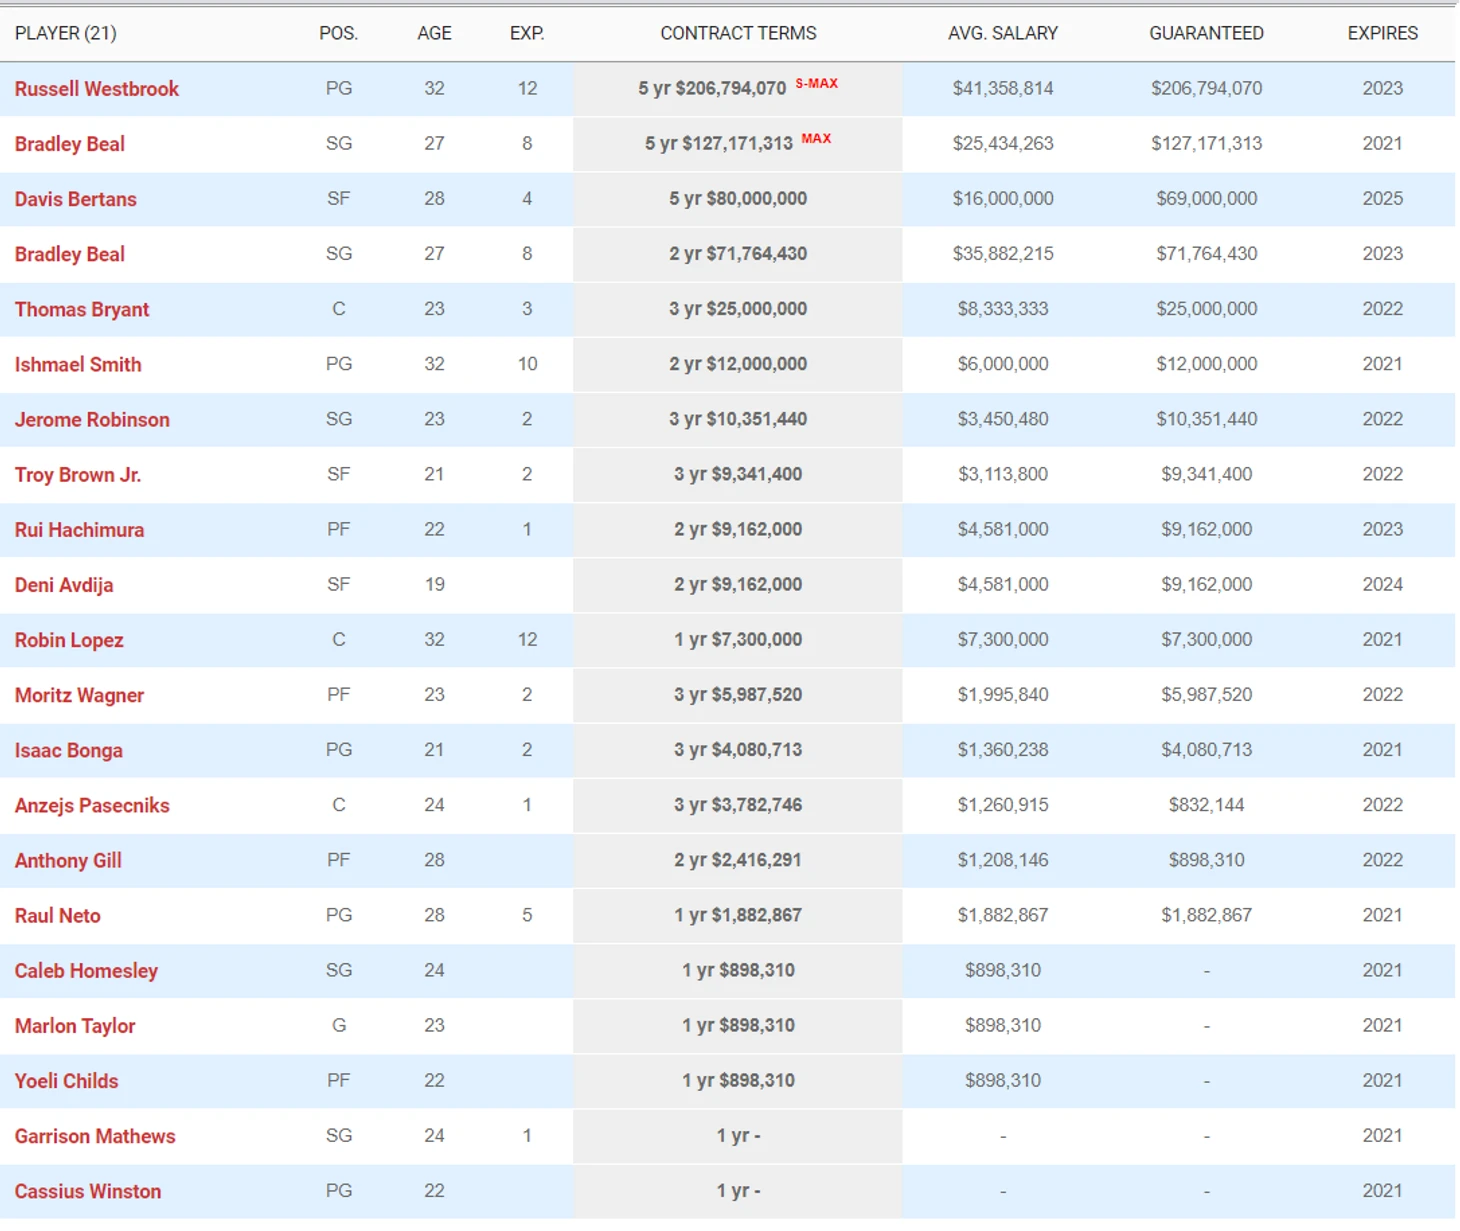
Task: Sort by AVG. SALARY column header
Action: click(1003, 33)
